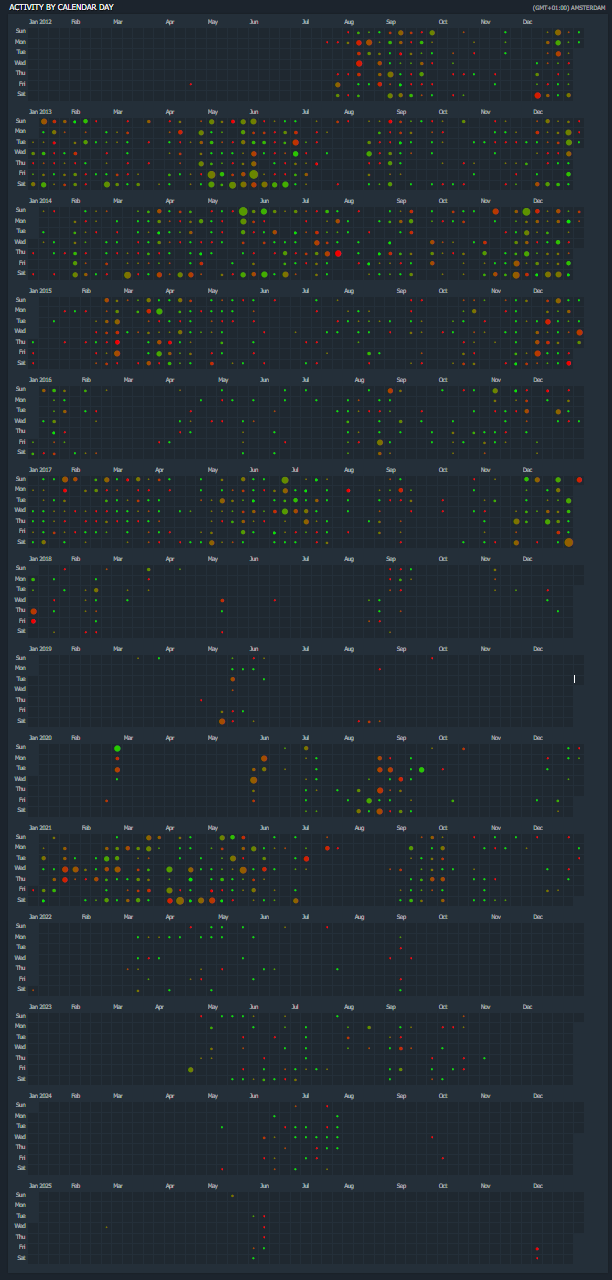This screenshot has height=1280, width=612.
Task: Click the 'ACTIVITY BY CALENDAR DAY' title
Action: tap(61, 7)
